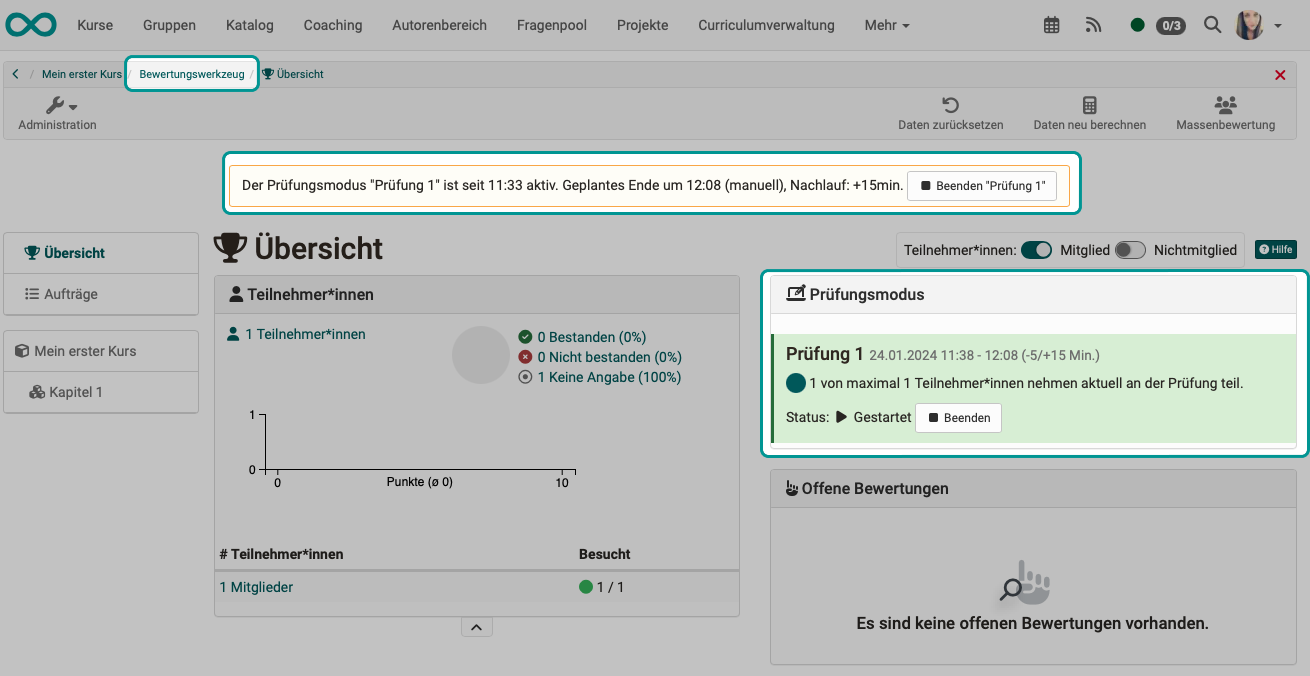The width and height of the screenshot is (1310, 676).
Task: Click the green participation progress indicator
Action: (x=589, y=587)
